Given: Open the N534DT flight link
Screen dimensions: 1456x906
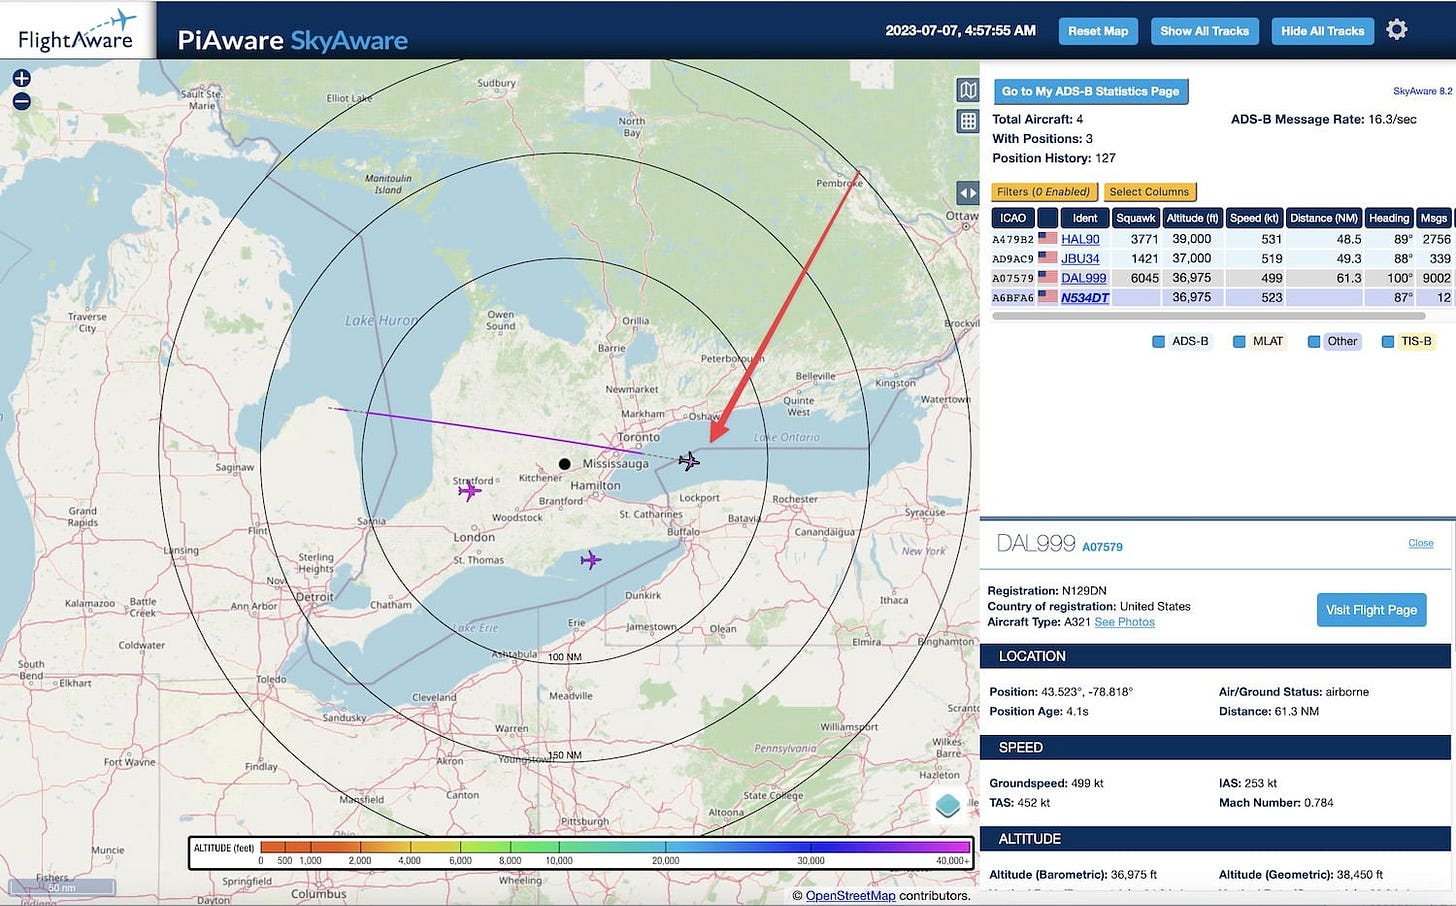Looking at the screenshot, I should pyautogui.click(x=1085, y=297).
